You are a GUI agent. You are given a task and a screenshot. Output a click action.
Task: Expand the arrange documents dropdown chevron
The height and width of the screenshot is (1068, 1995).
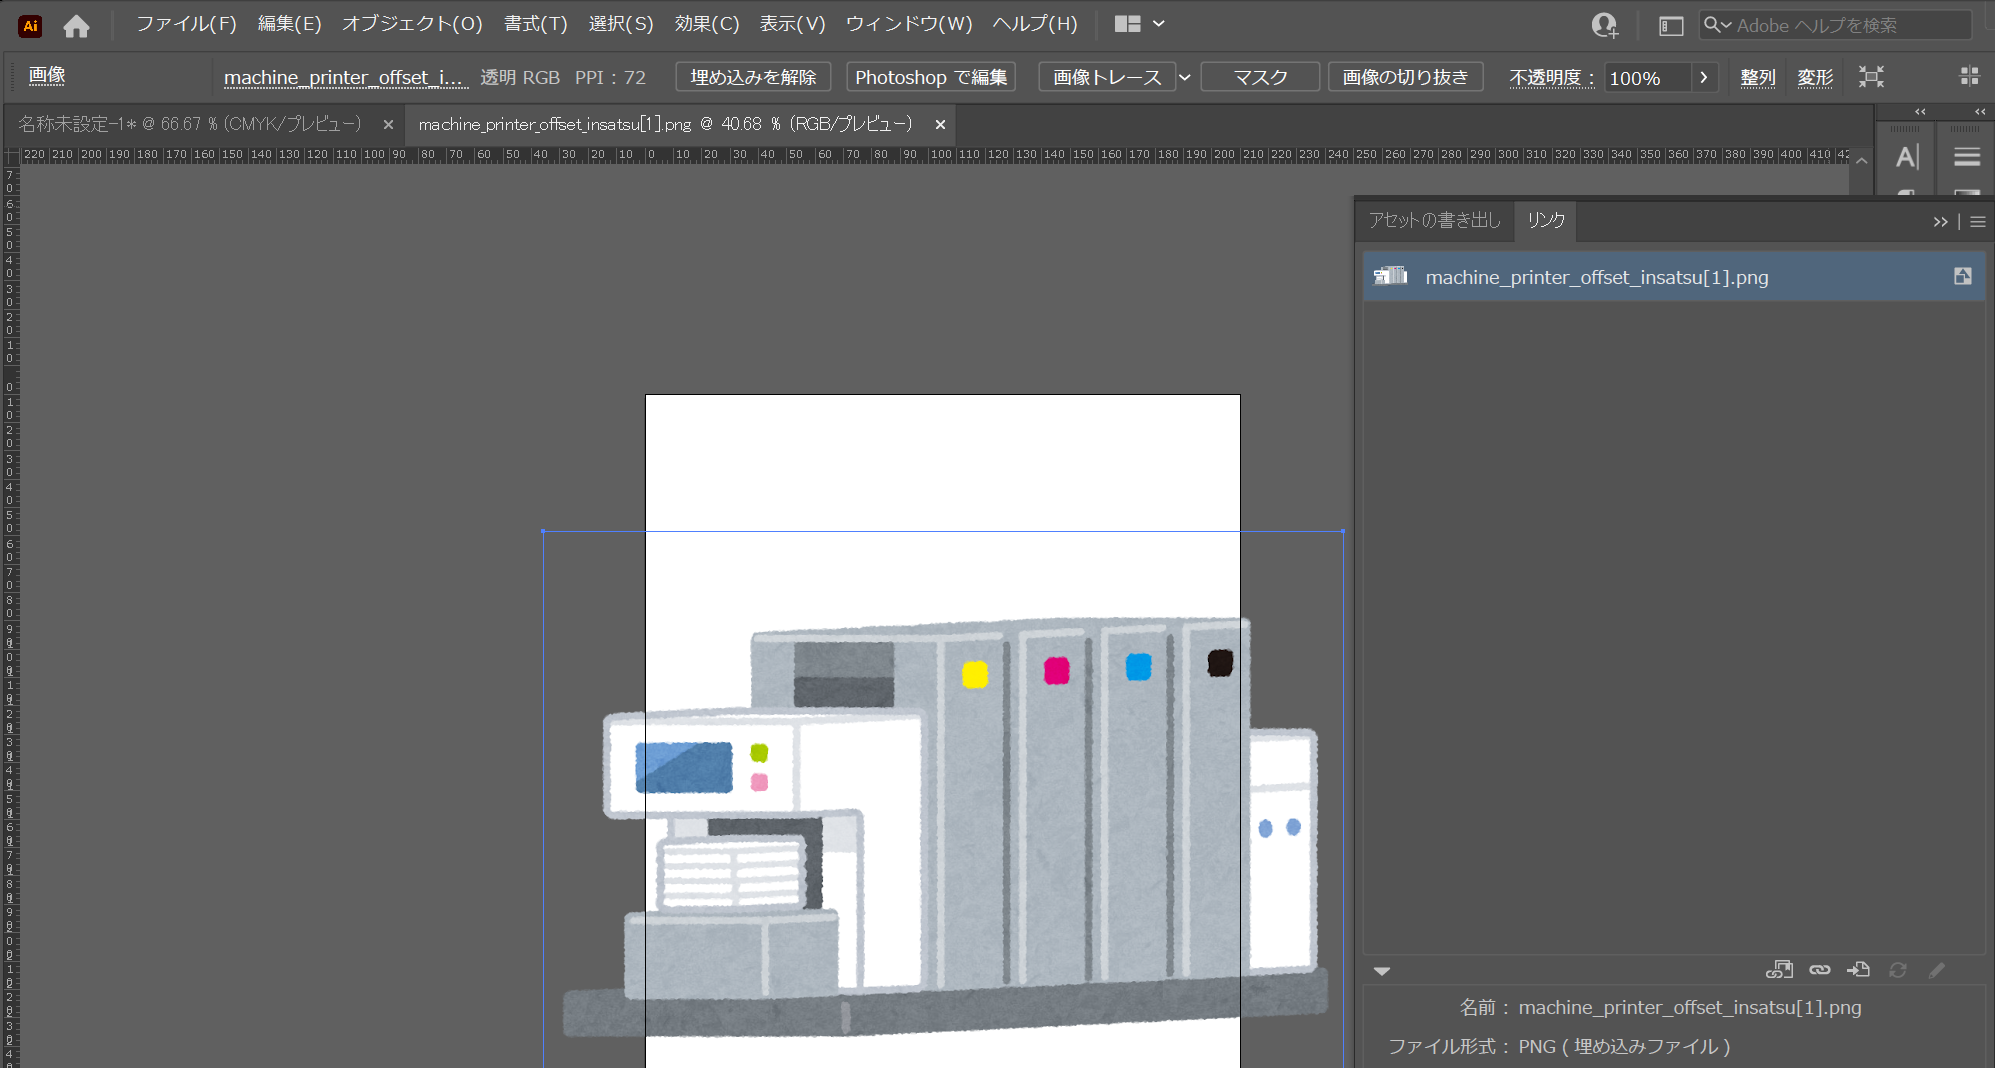[1159, 24]
